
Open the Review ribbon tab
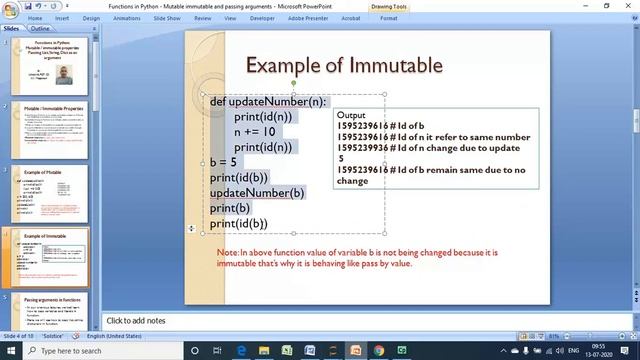[x=202, y=18]
